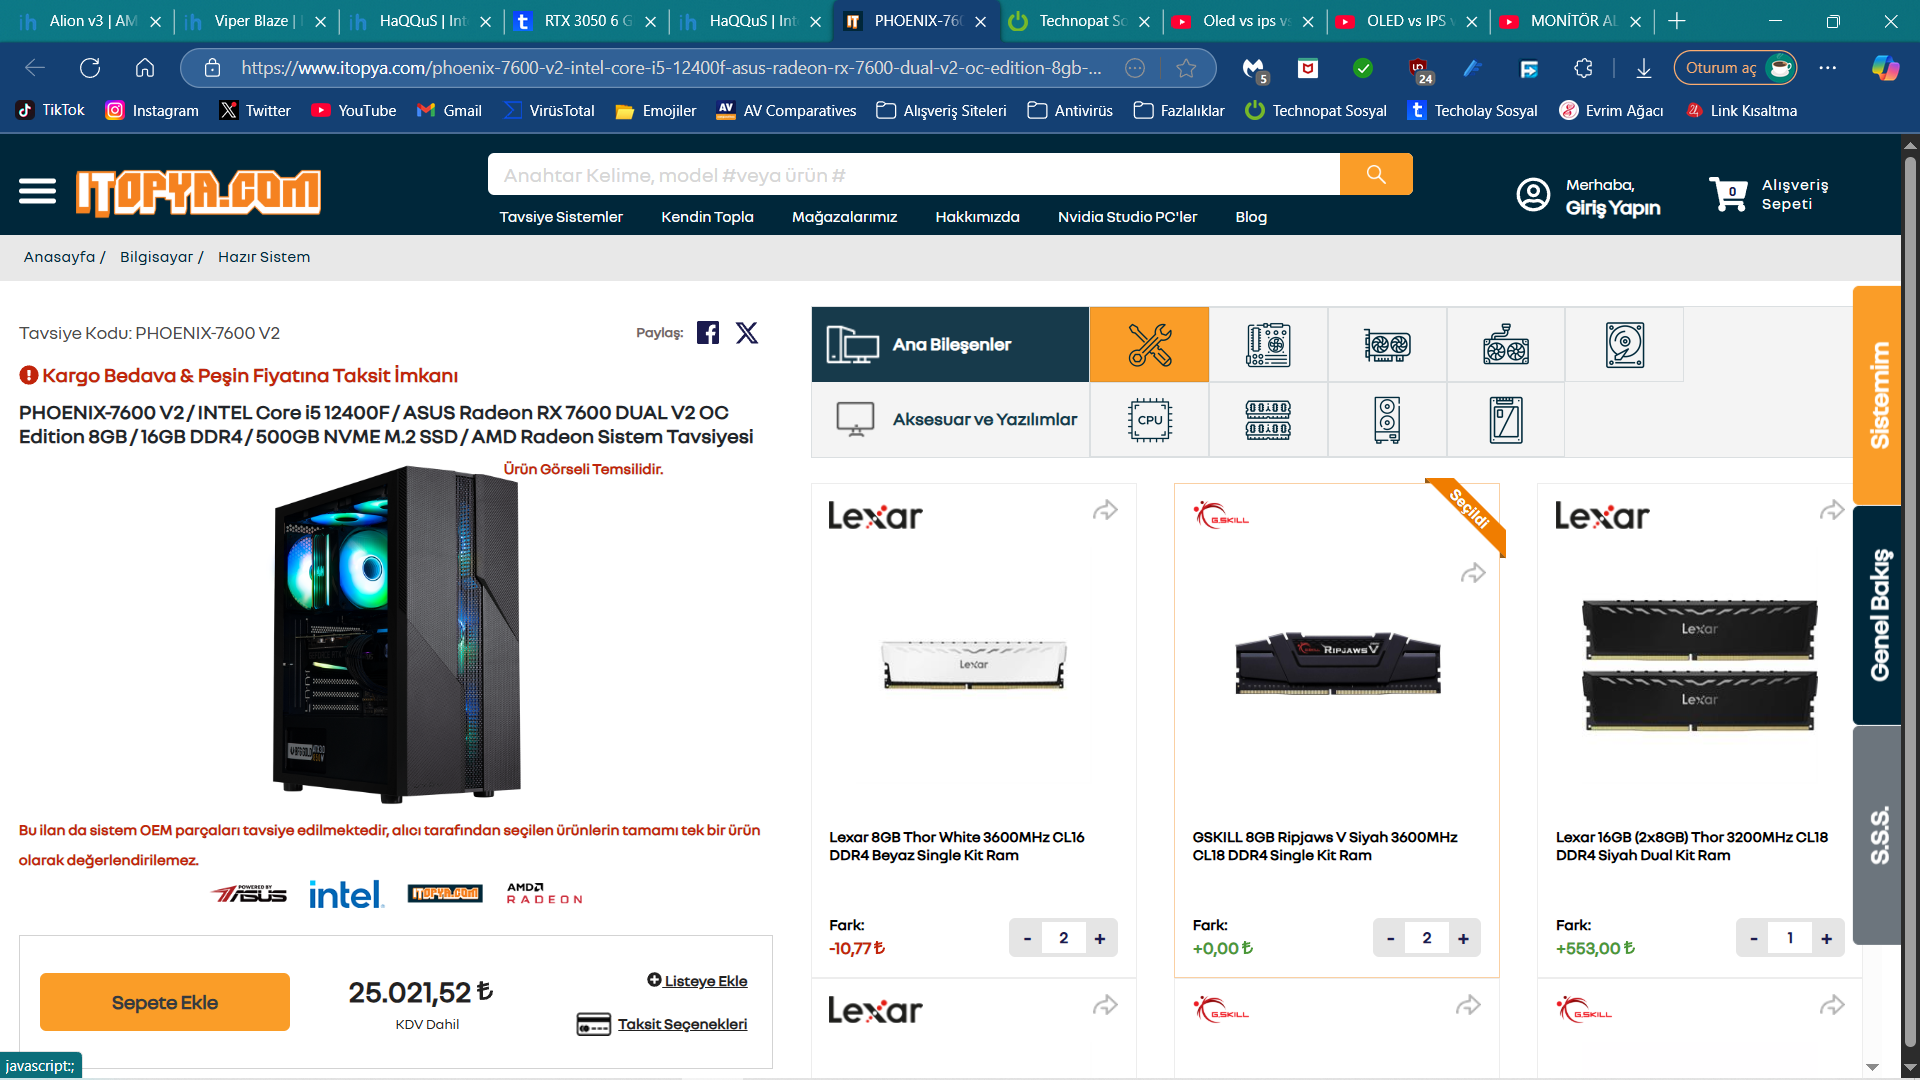Open the hamburger menu on Itopya
1920x1080 pixels.
pos(37,191)
